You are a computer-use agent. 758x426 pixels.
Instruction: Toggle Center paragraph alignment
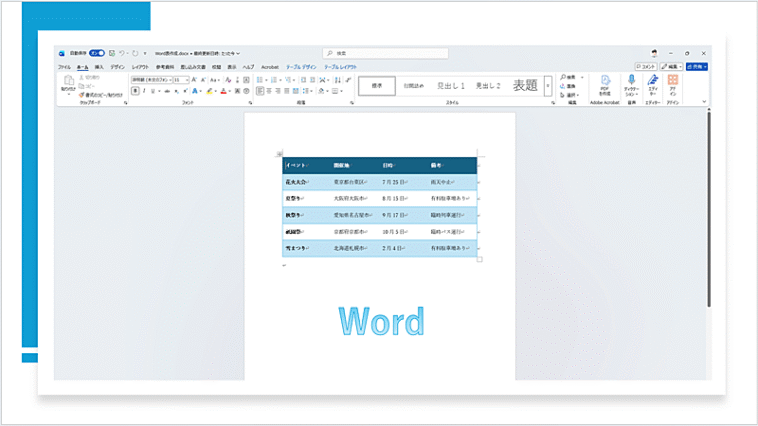pyautogui.click(x=269, y=91)
